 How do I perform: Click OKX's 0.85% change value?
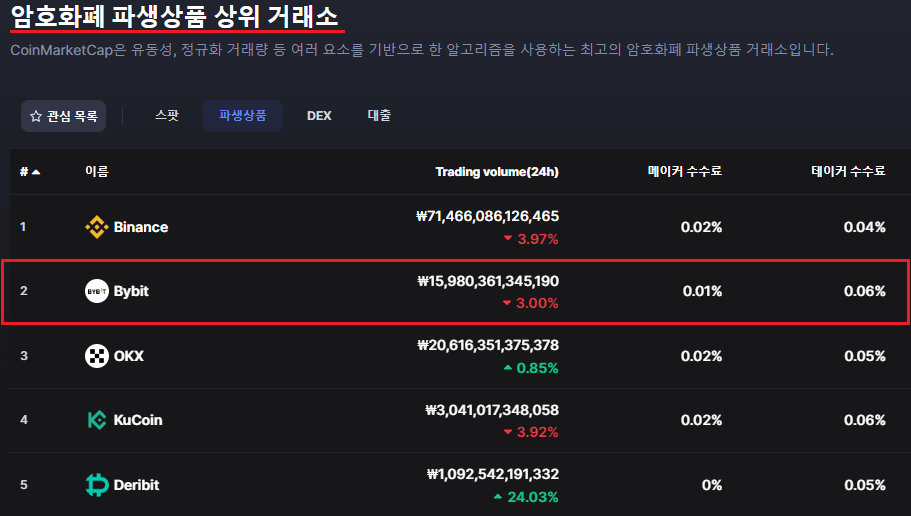tap(531, 368)
